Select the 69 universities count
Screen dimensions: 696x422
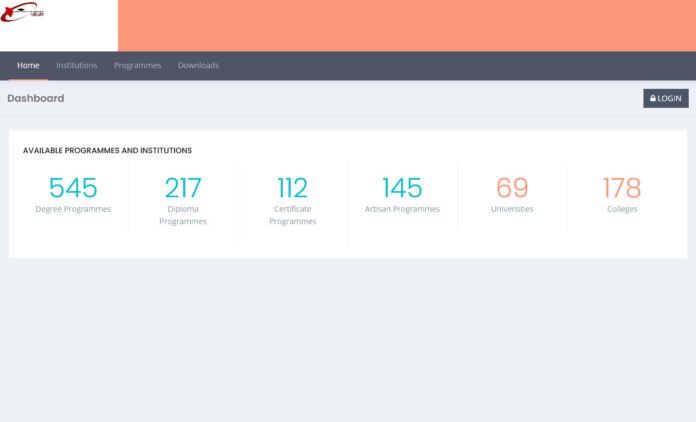[x=512, y=188]
